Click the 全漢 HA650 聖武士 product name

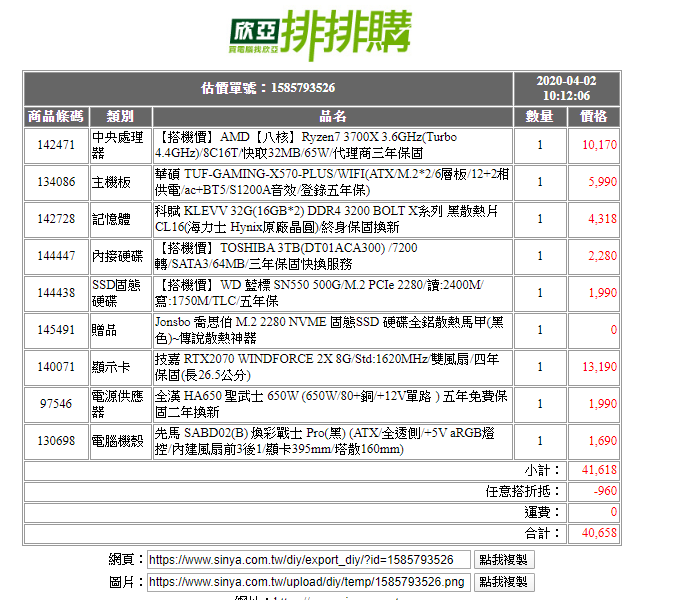pyautogui.click(x=333, y=404)
